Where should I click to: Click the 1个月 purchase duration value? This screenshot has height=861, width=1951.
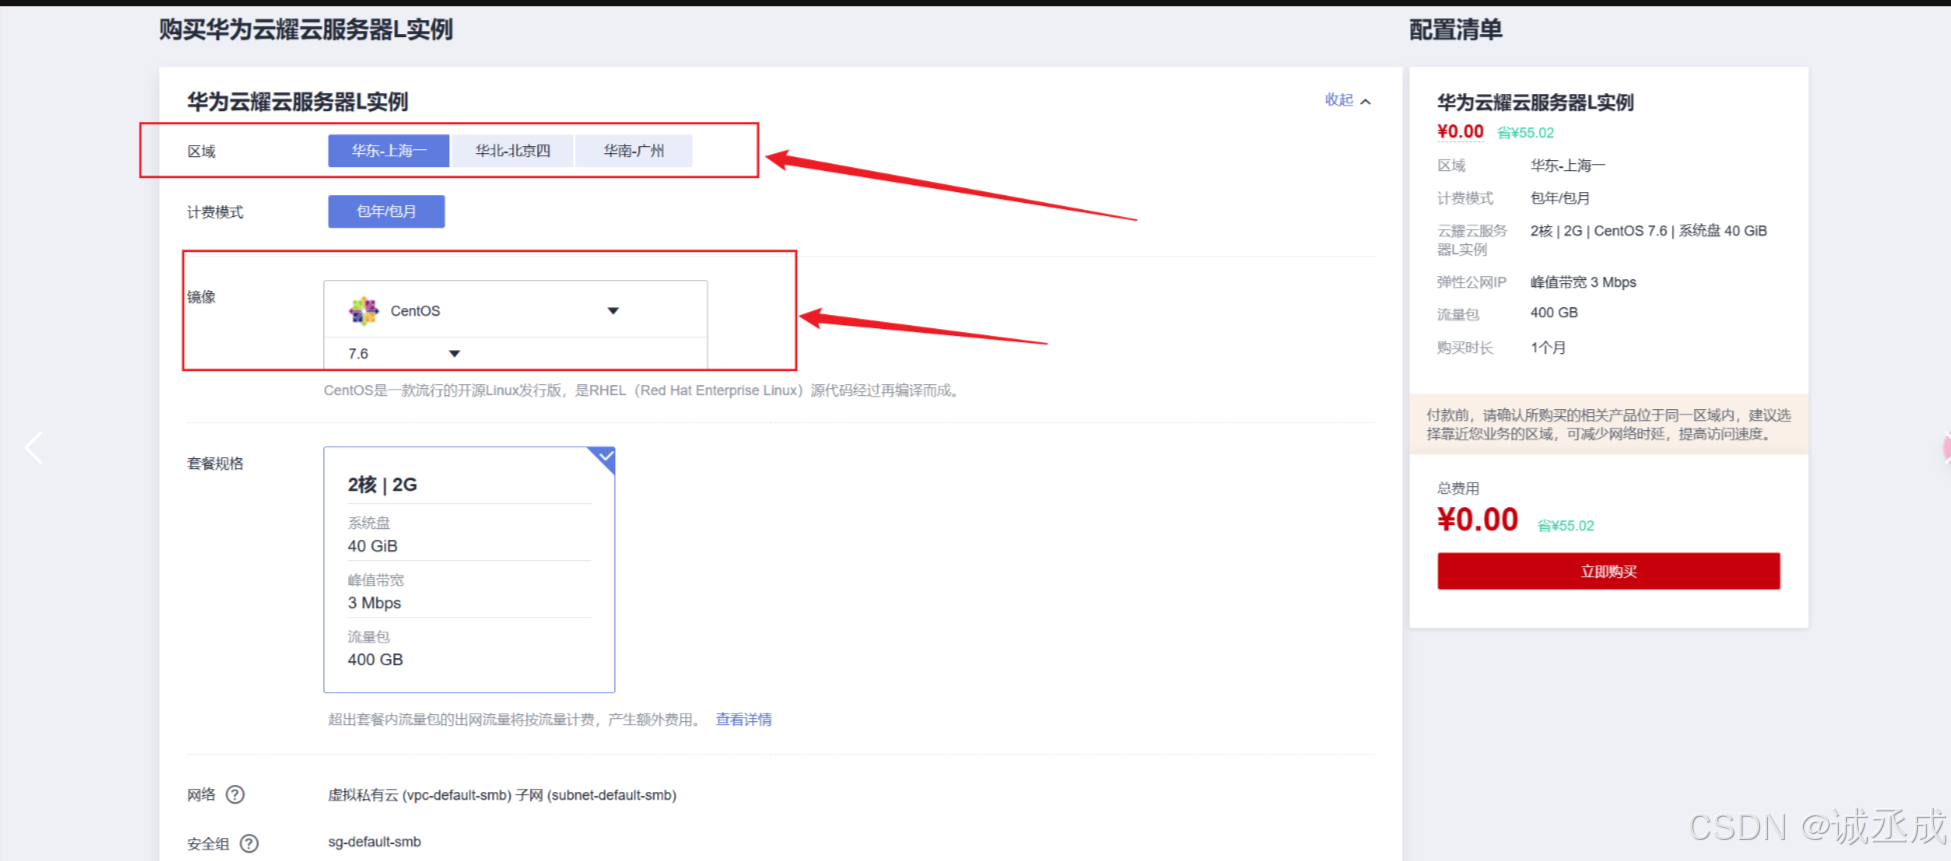(1548, 348)
